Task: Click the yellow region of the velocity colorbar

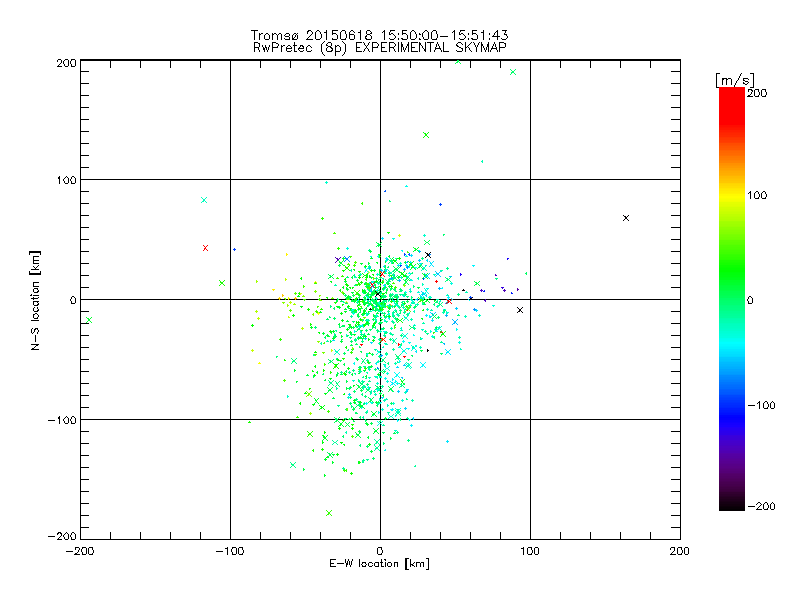Action: click(732, 196)
